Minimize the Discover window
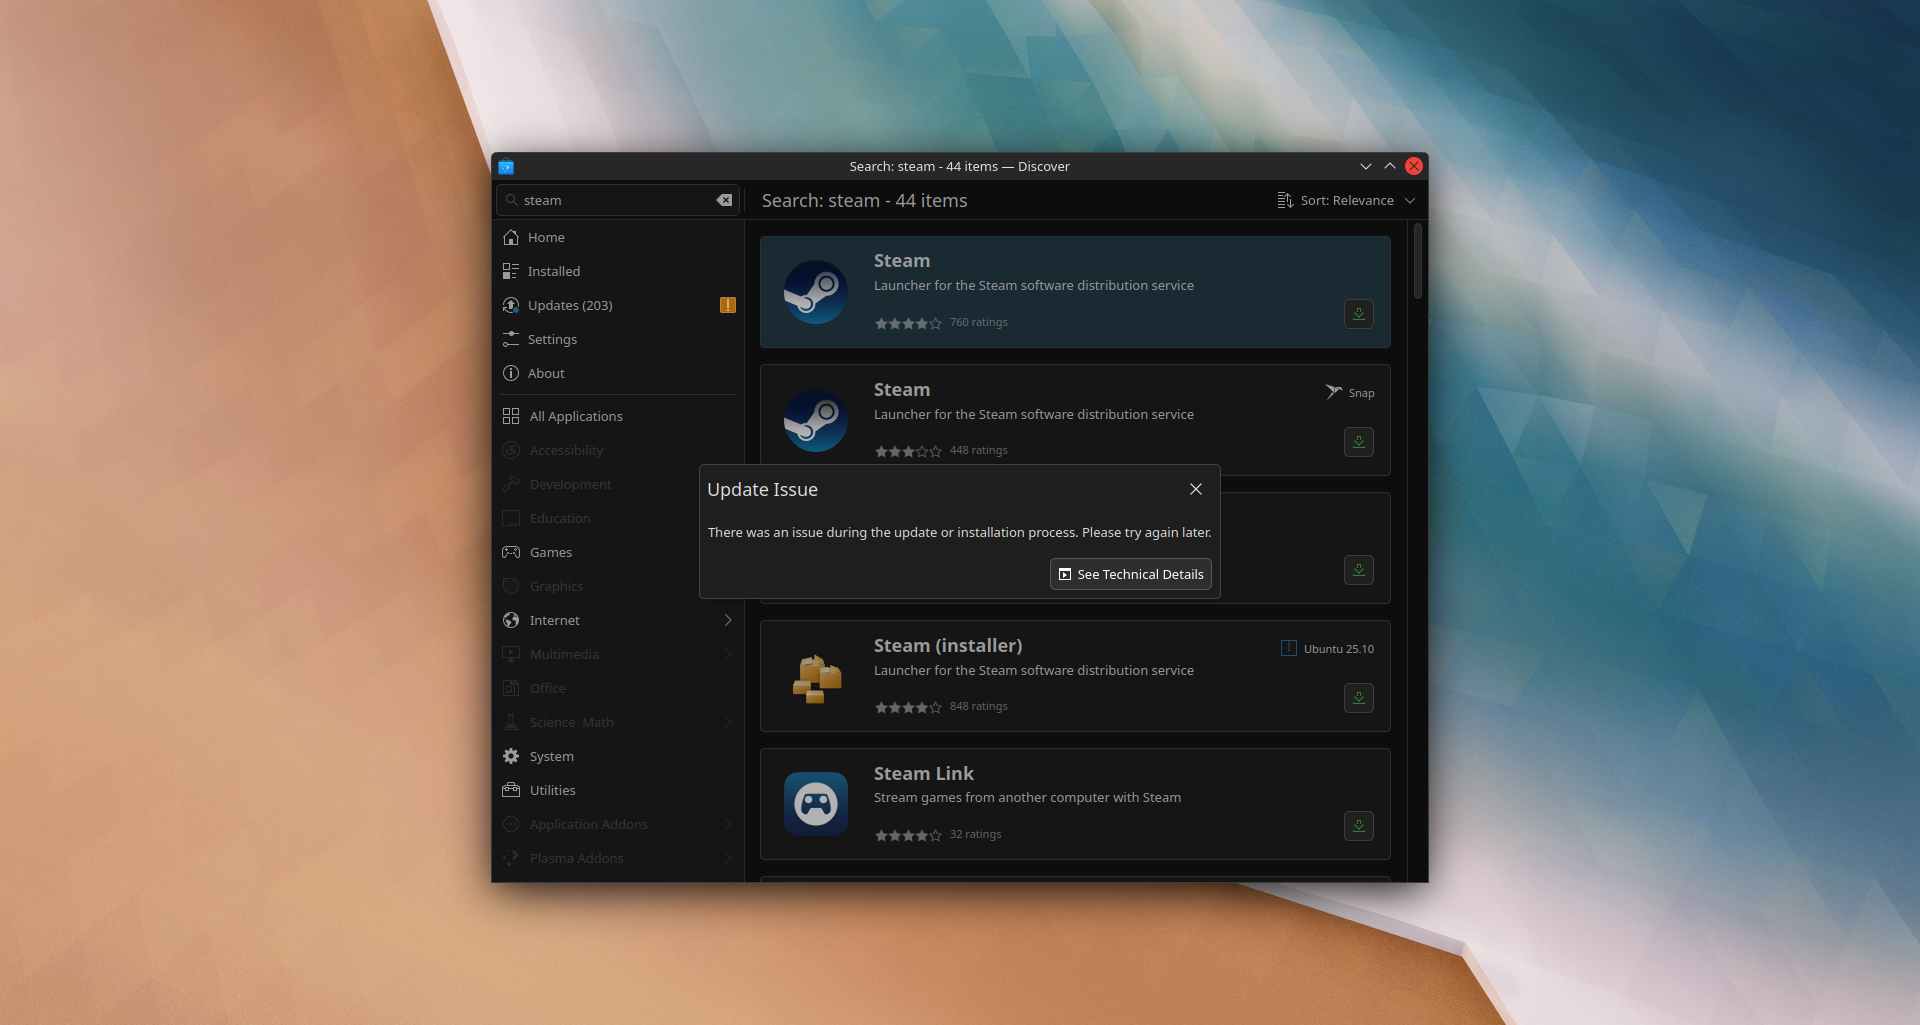Screen dimensions: 1920x1025 click(1366, 166)
